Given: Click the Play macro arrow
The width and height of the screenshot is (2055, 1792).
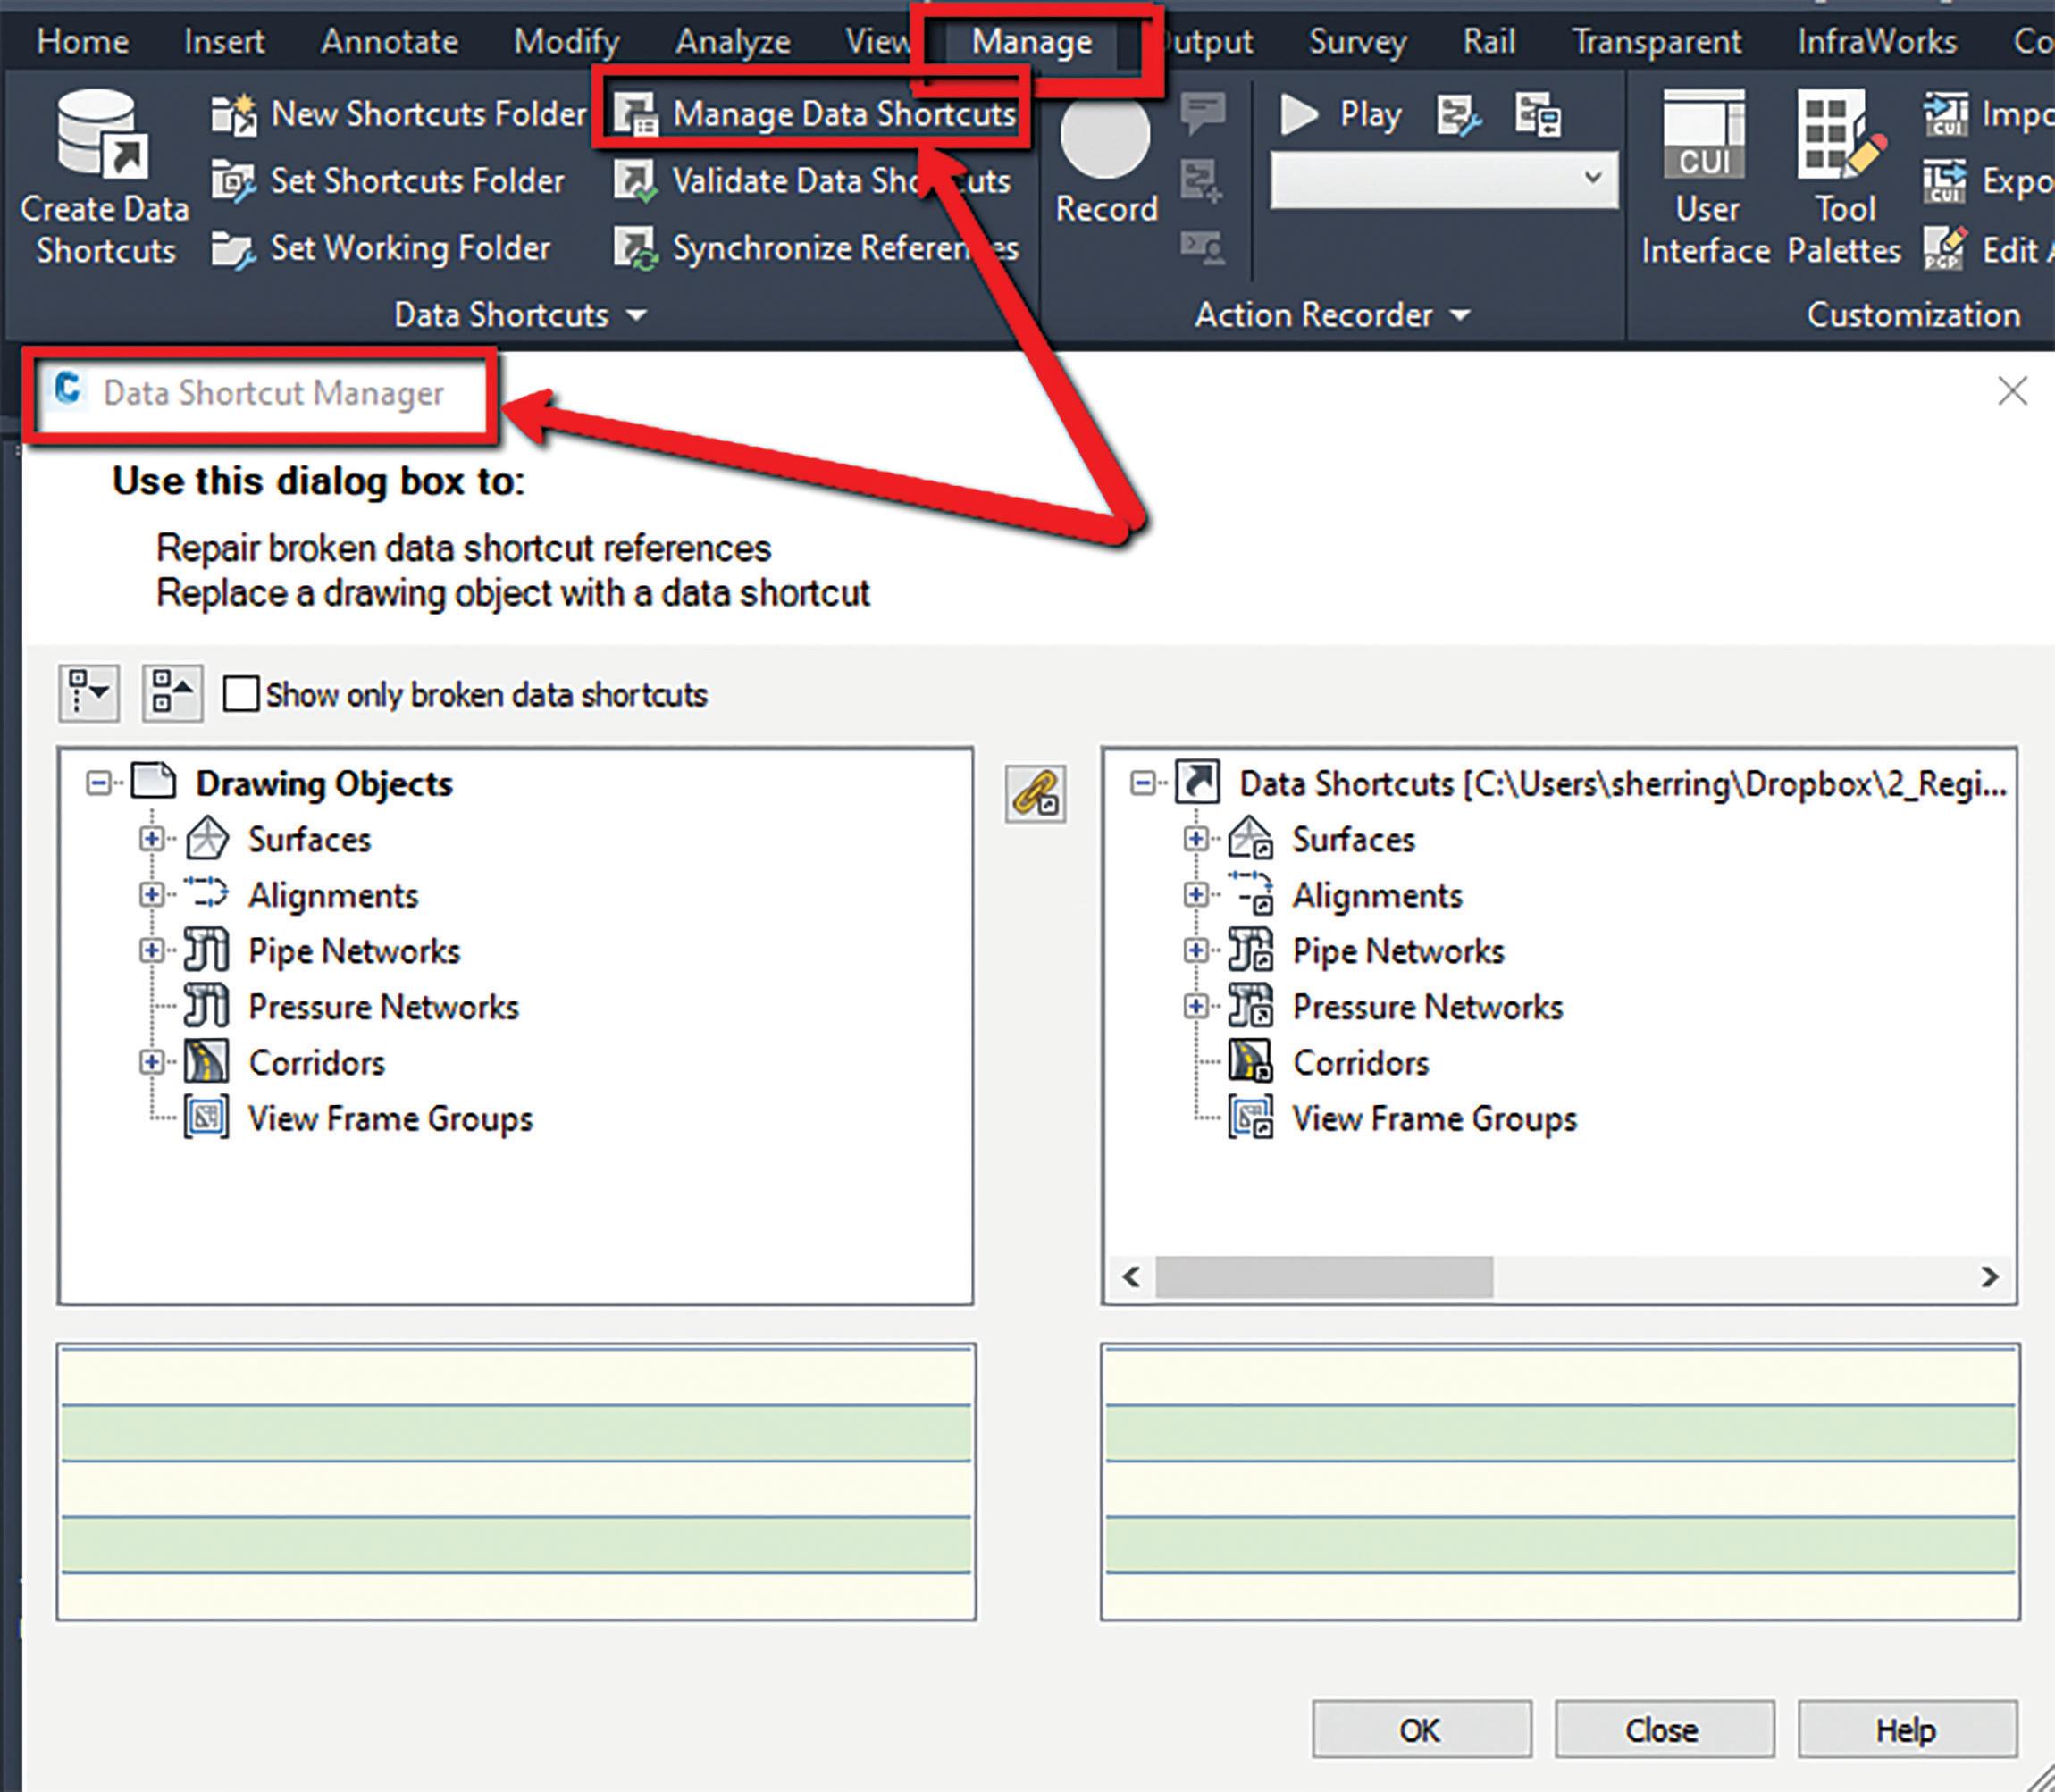Looking at the screenshot, I should 1298,115.
